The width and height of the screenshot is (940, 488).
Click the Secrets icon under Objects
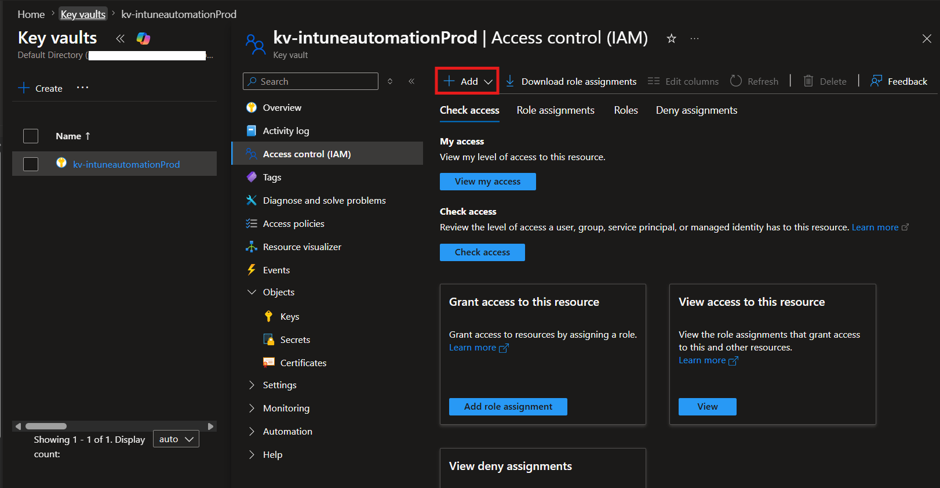pos(269,339)
